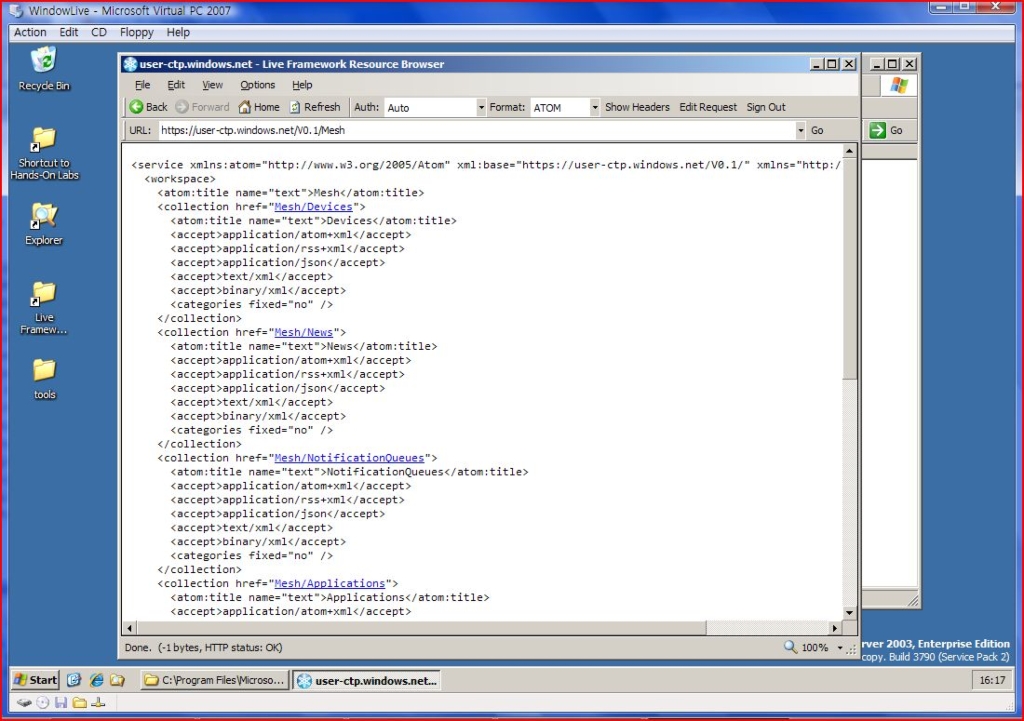This screenshot has height=721, width=1024.
Task: Switch to user-ctp.windows.net taskbar button
Action: tap(366, 680)
